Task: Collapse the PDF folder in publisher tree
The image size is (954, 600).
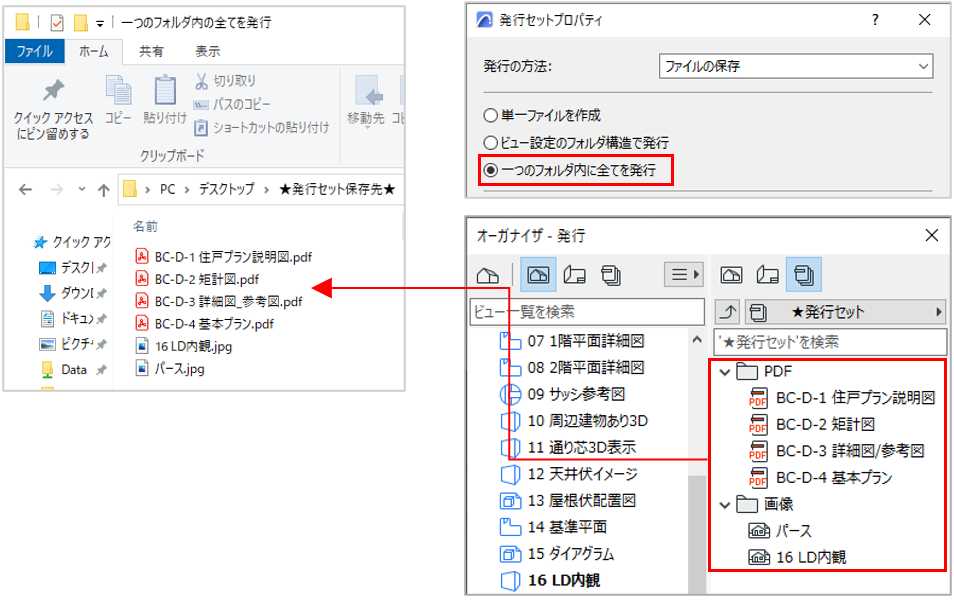Action: (725, 372)
